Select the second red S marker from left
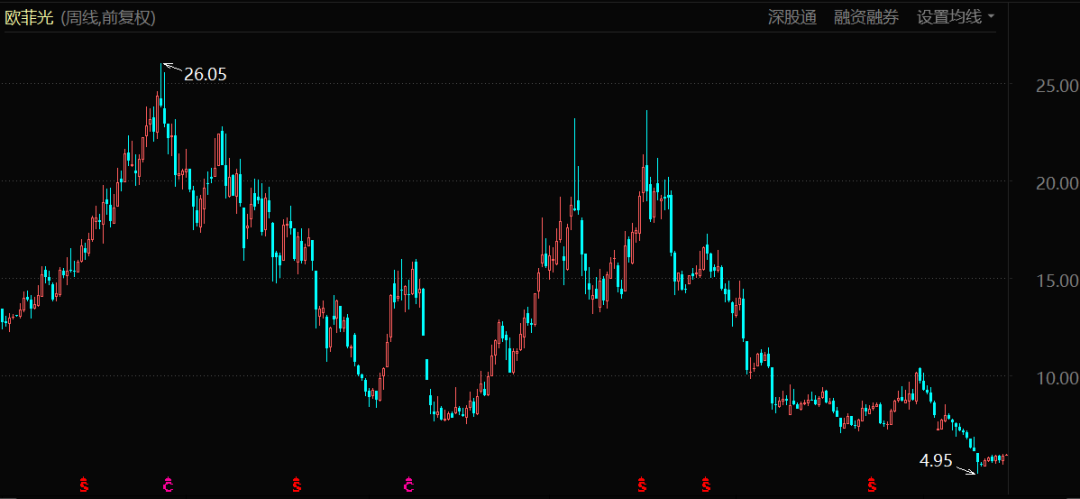The height and width of the screenshot is (499, 1080). [296, 486]
